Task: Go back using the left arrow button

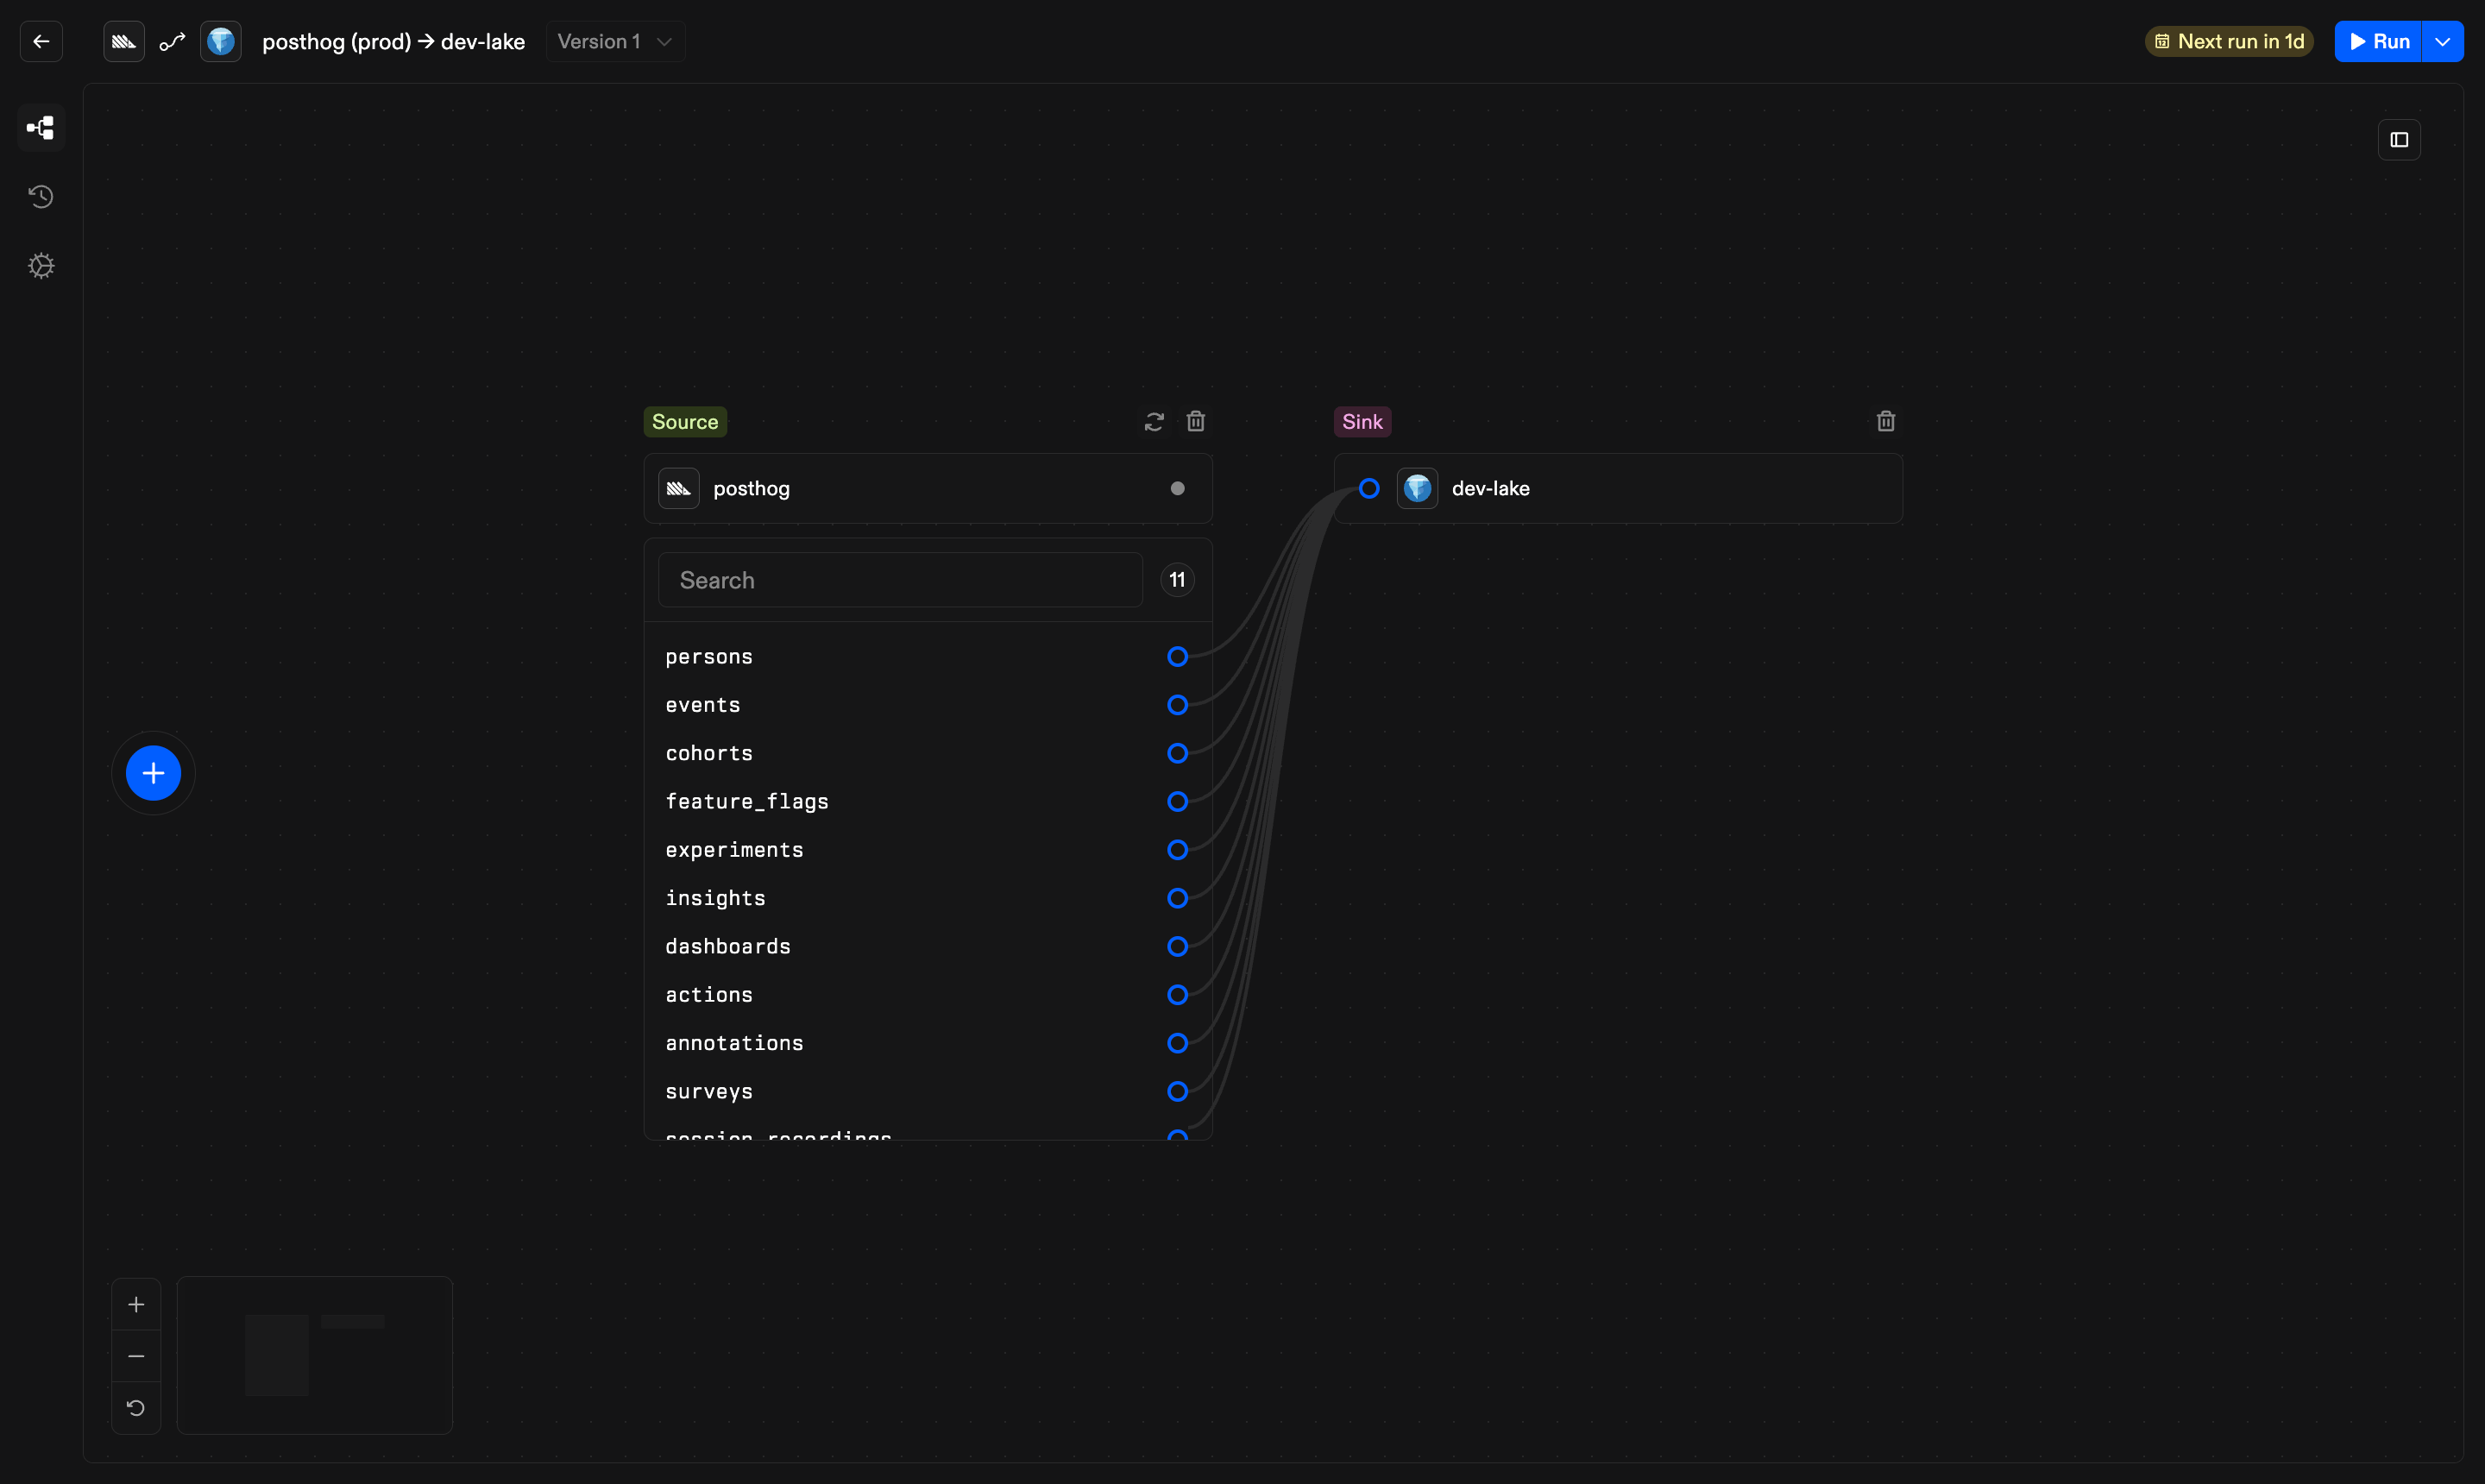Action: pos(41,41)
